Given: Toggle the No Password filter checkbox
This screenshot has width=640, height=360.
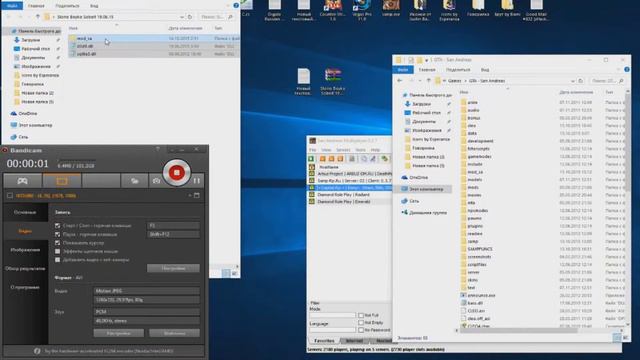Looking at the screenshot, I should click(361, 330).
